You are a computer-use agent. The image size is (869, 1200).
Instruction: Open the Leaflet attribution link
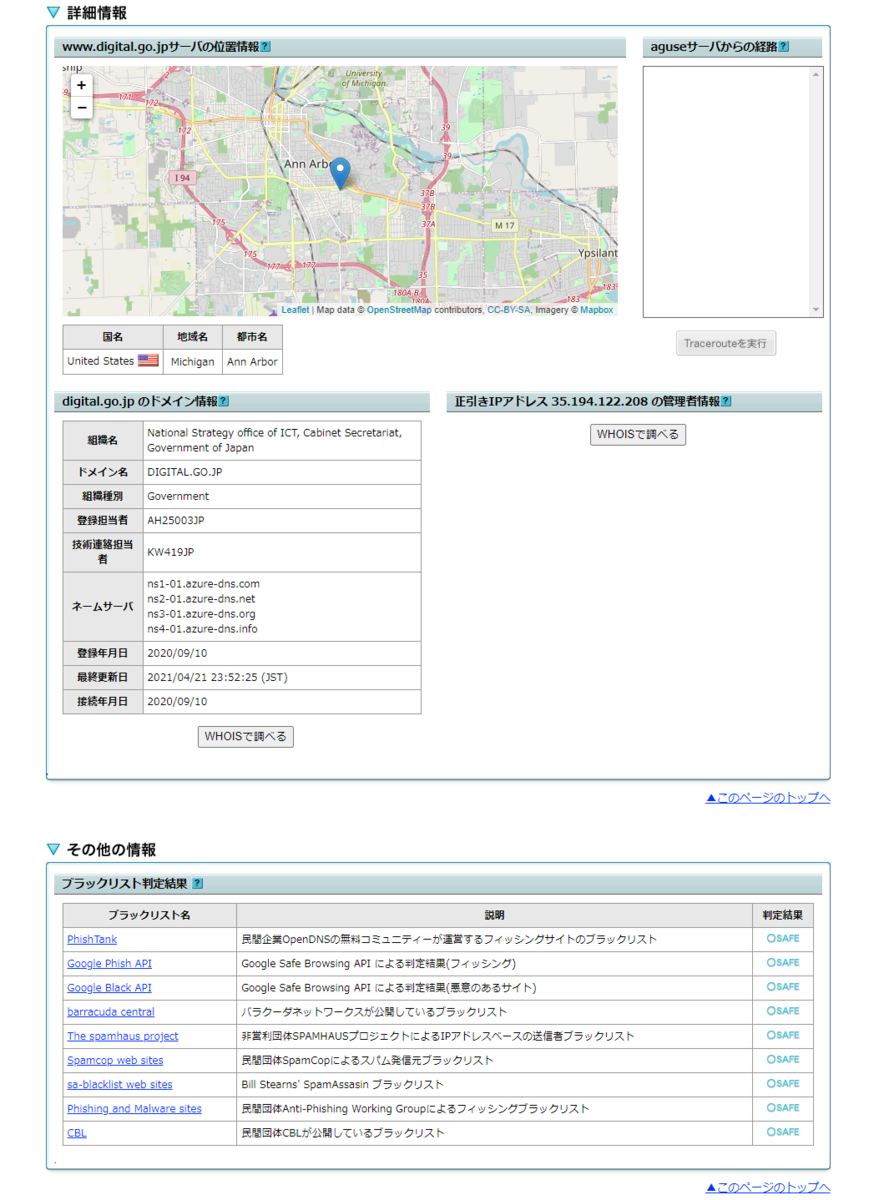pos(295,310)
